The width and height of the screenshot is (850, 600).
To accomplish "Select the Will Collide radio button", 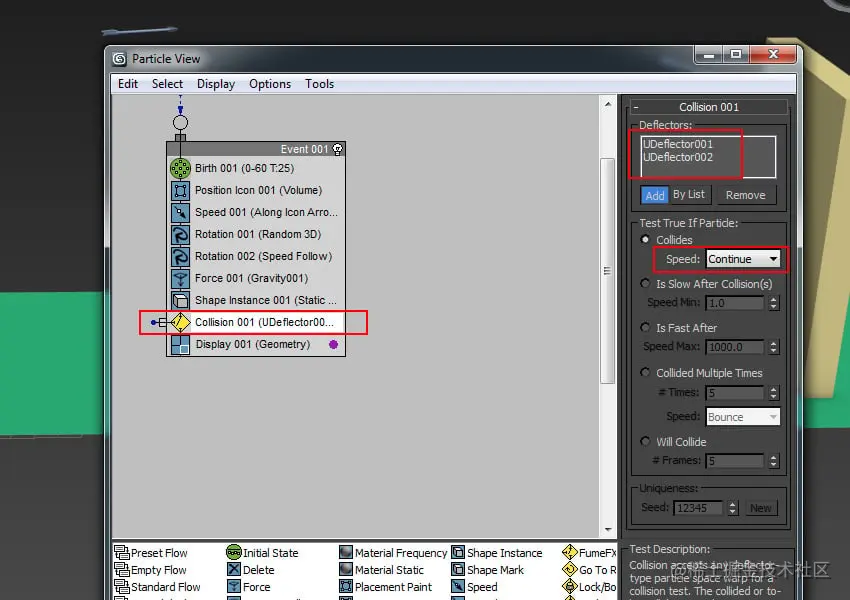I will coord(645,441).
